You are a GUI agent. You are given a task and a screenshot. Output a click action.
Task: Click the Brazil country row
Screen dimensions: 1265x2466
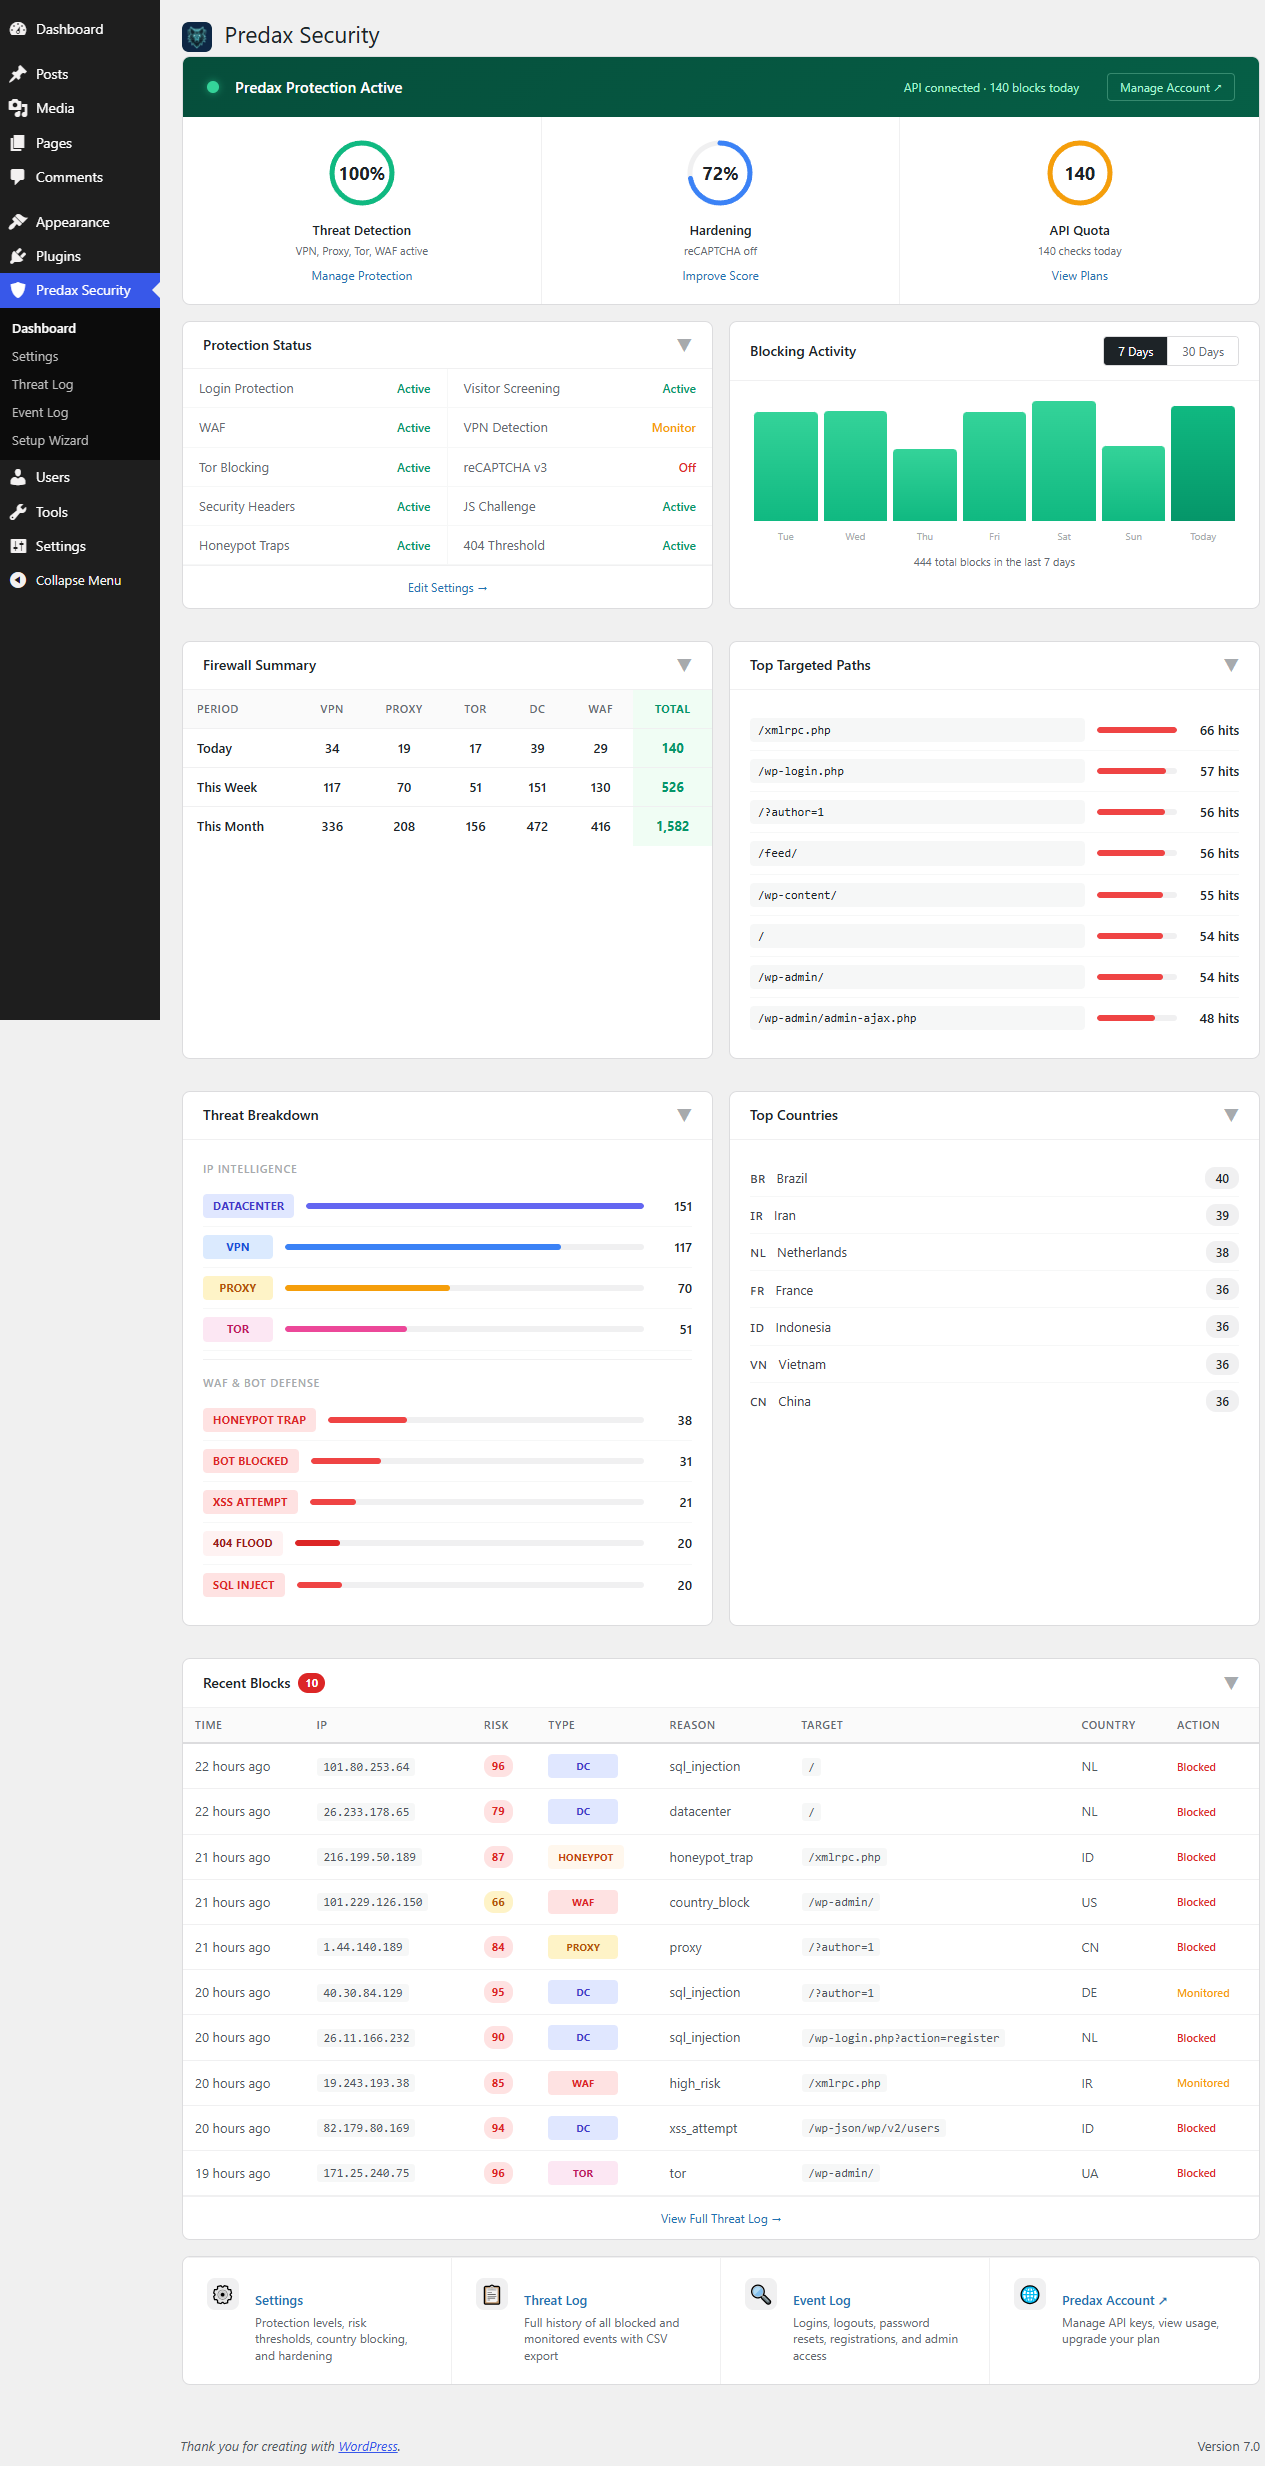[994, 1178]
